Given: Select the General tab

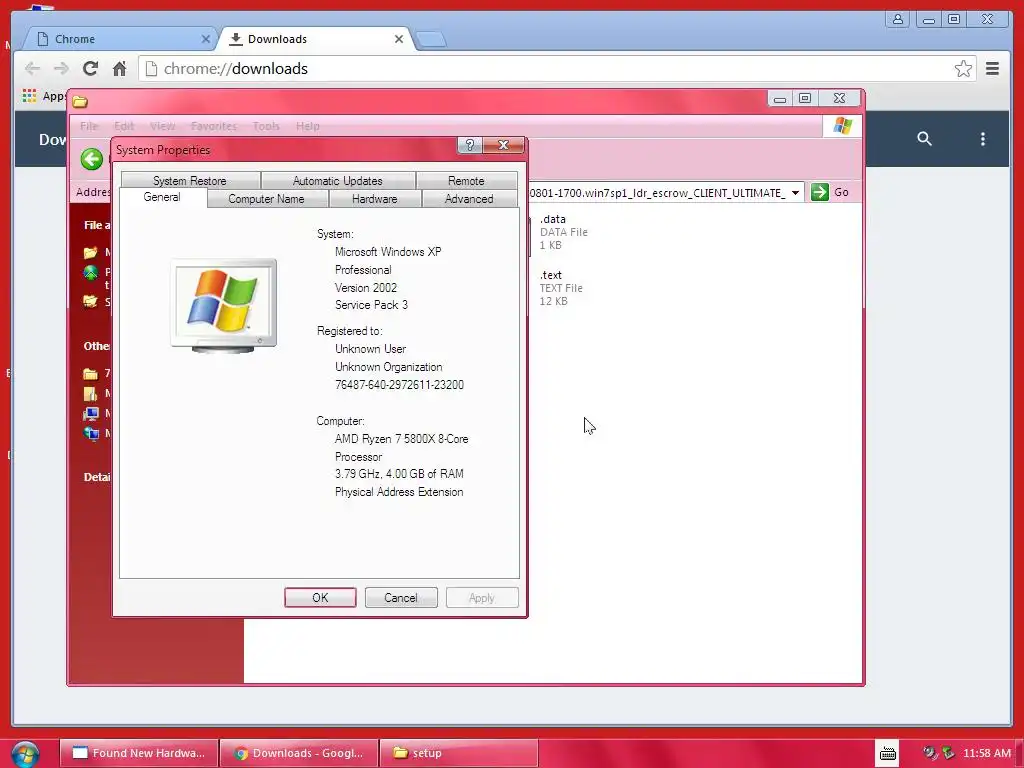Looking at the screenshot, I should point(162,197).
